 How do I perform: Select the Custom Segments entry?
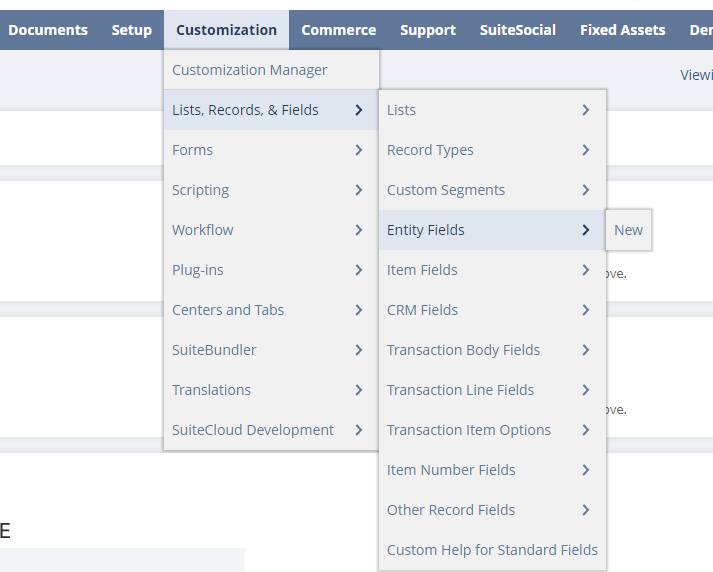(x=492, y=190)
